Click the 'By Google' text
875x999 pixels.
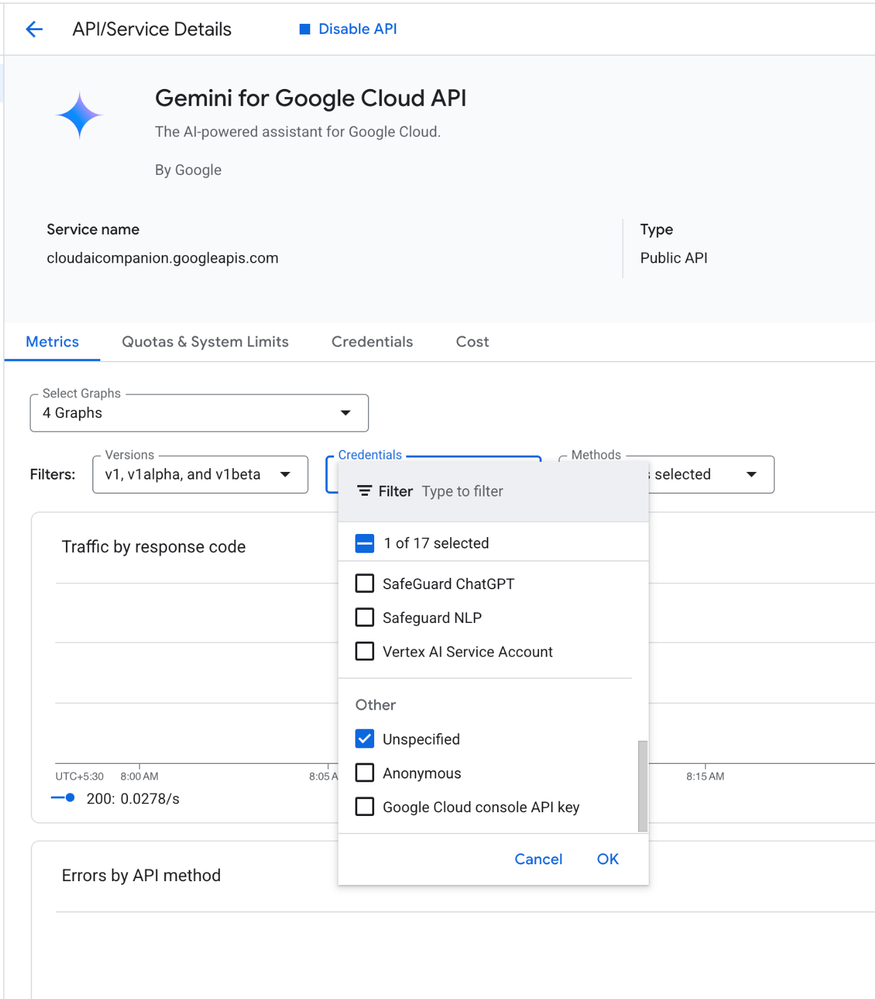tap(188, 170)
